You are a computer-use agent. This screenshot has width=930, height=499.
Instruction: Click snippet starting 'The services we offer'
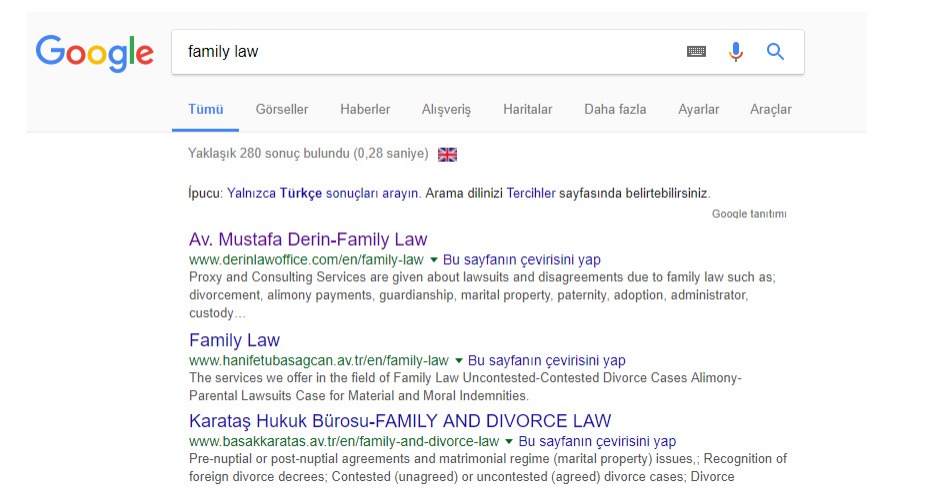(x=465, y=387)
